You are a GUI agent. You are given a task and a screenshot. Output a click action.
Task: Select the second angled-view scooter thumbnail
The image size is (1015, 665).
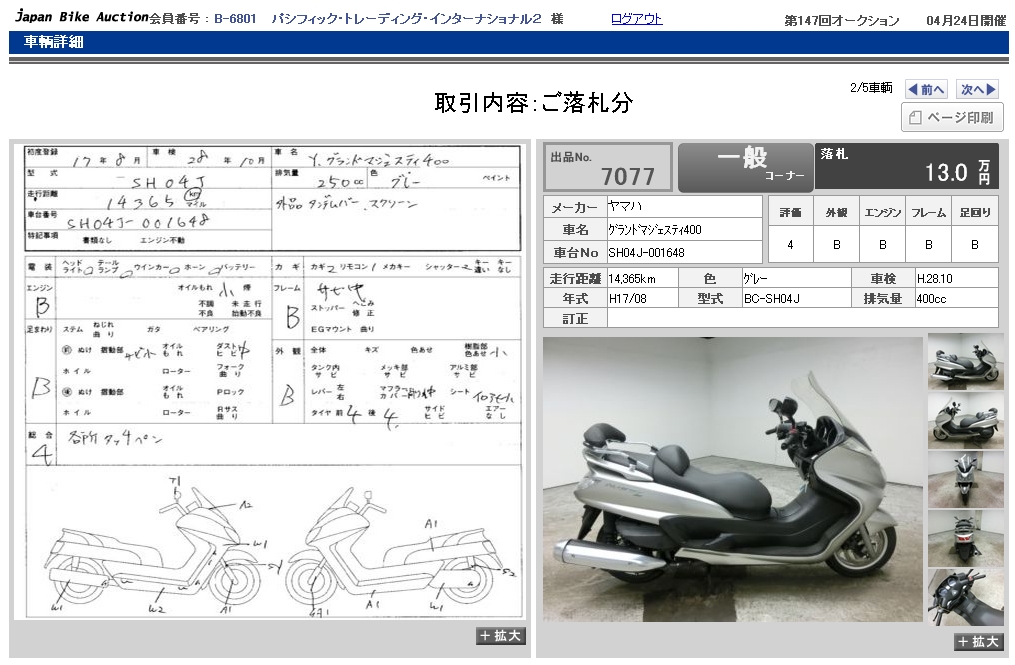pyautogui.click(x=965, y=420)
